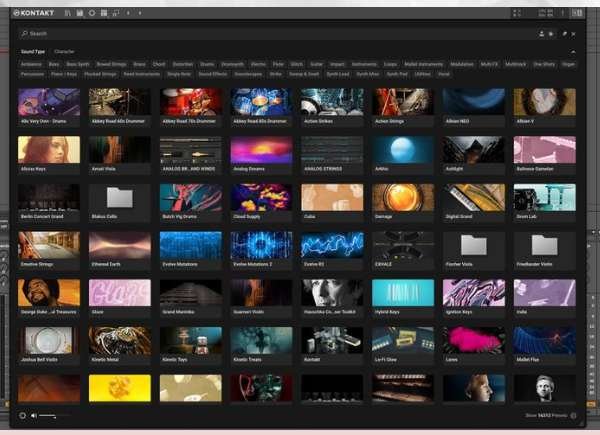Click the info icon beside Show Presets

(573, 415)
